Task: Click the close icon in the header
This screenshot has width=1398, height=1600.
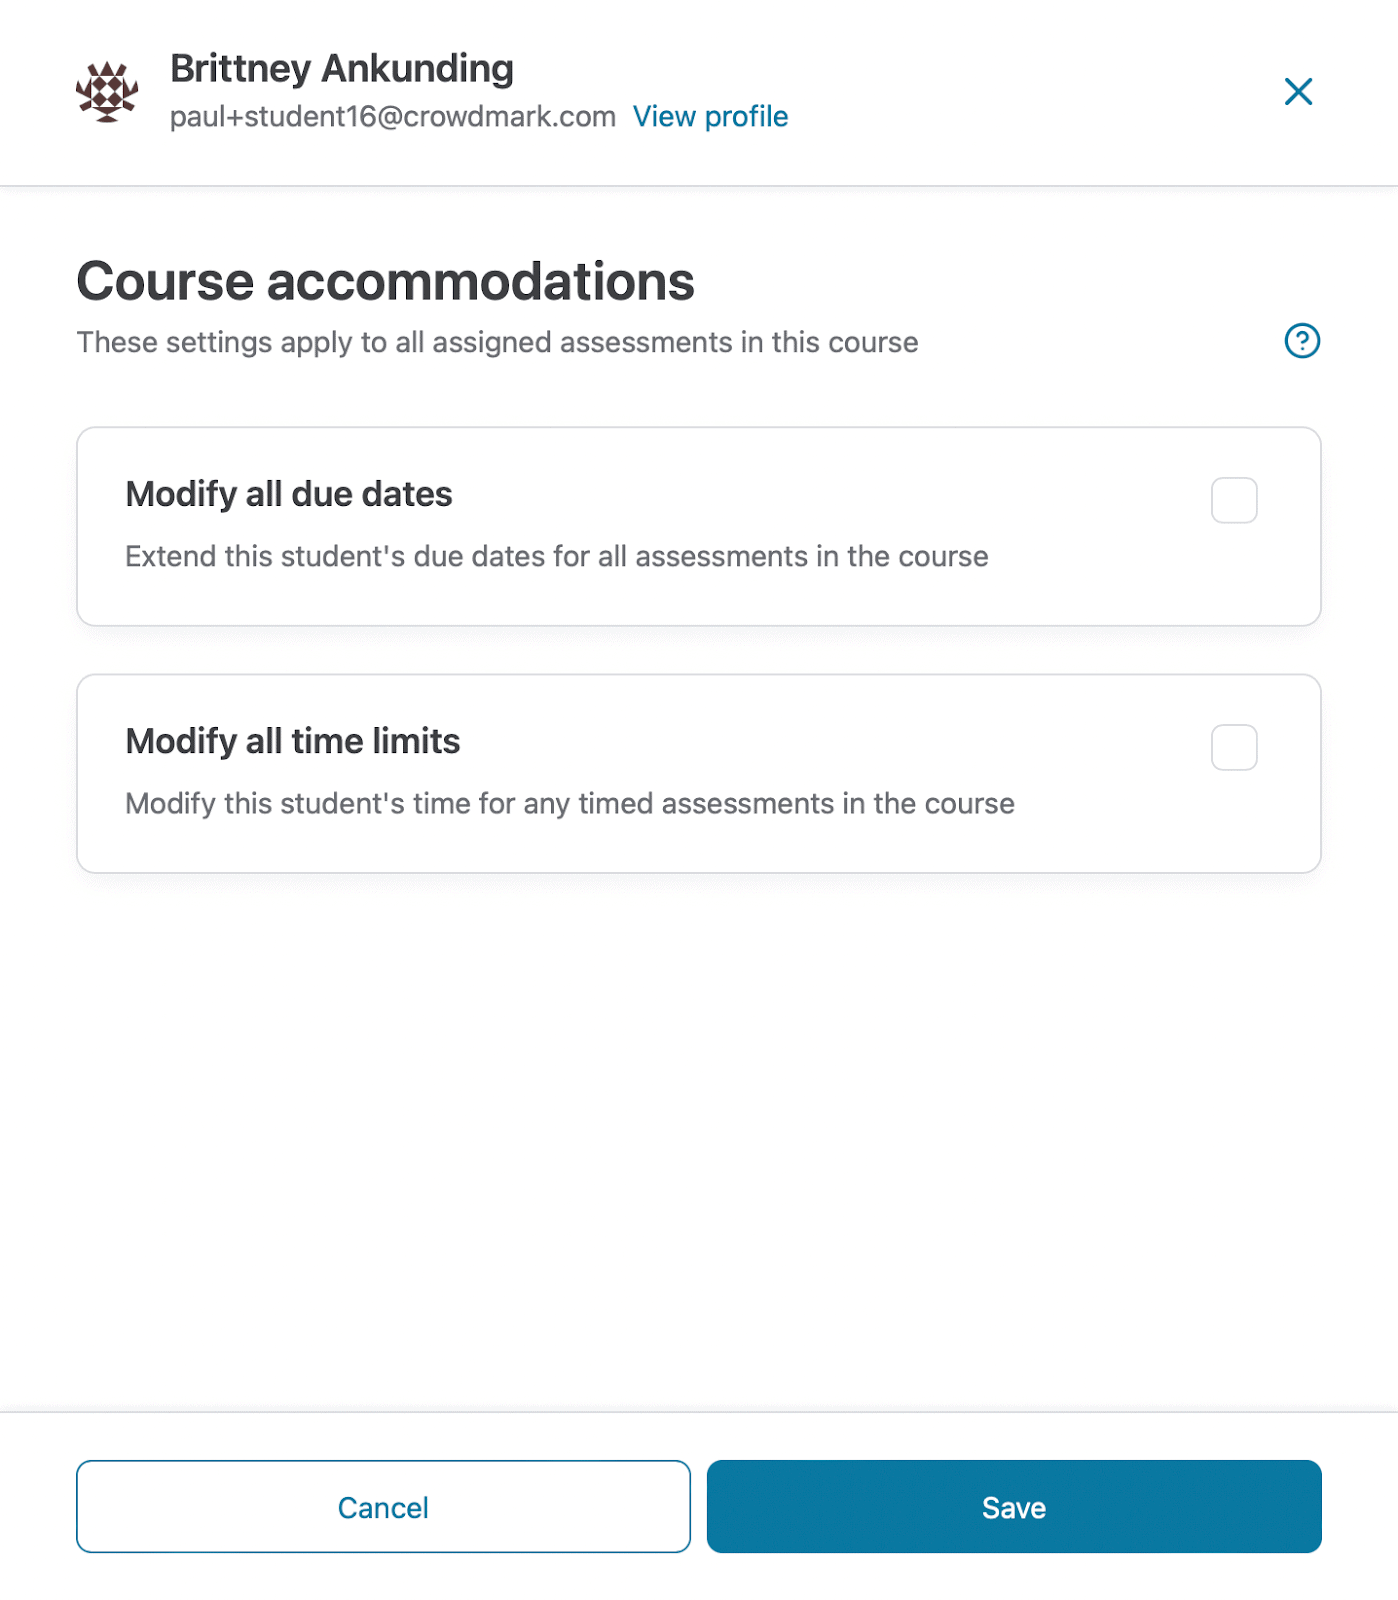Action: (1297, 91)
